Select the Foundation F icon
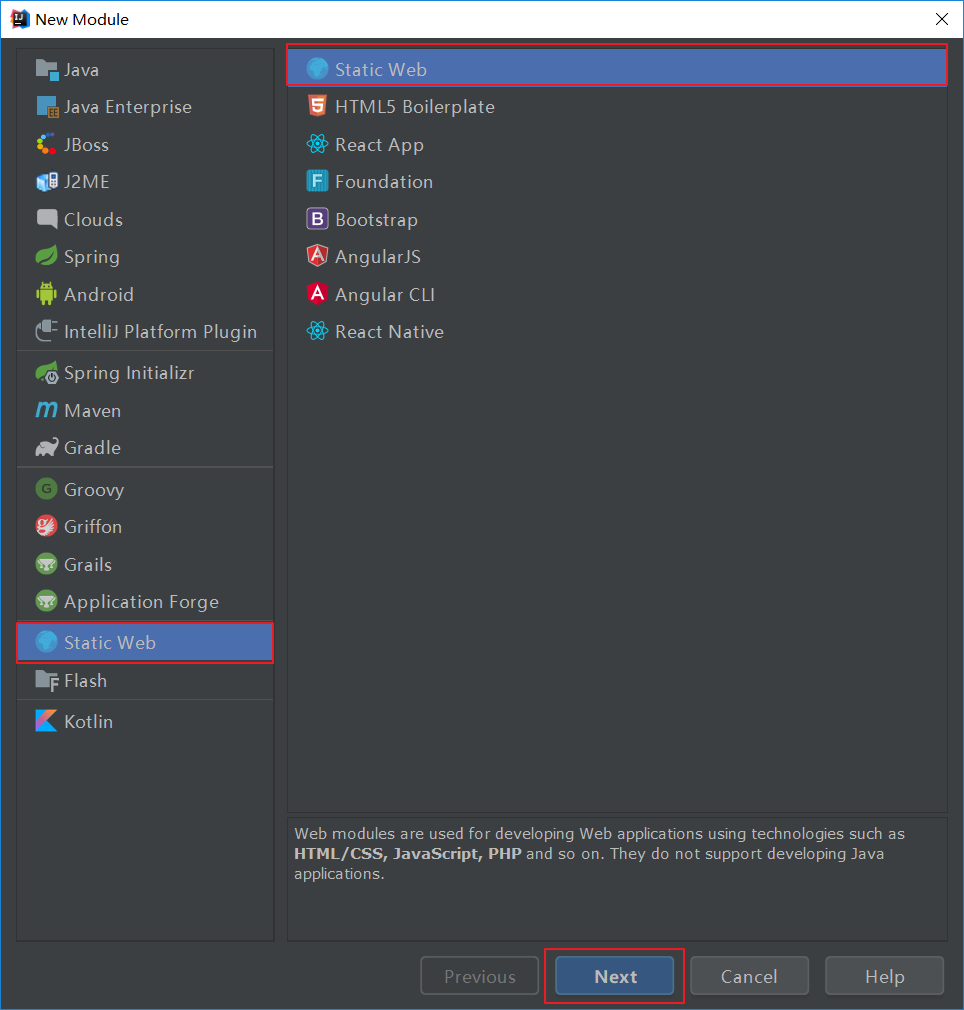 317,181
